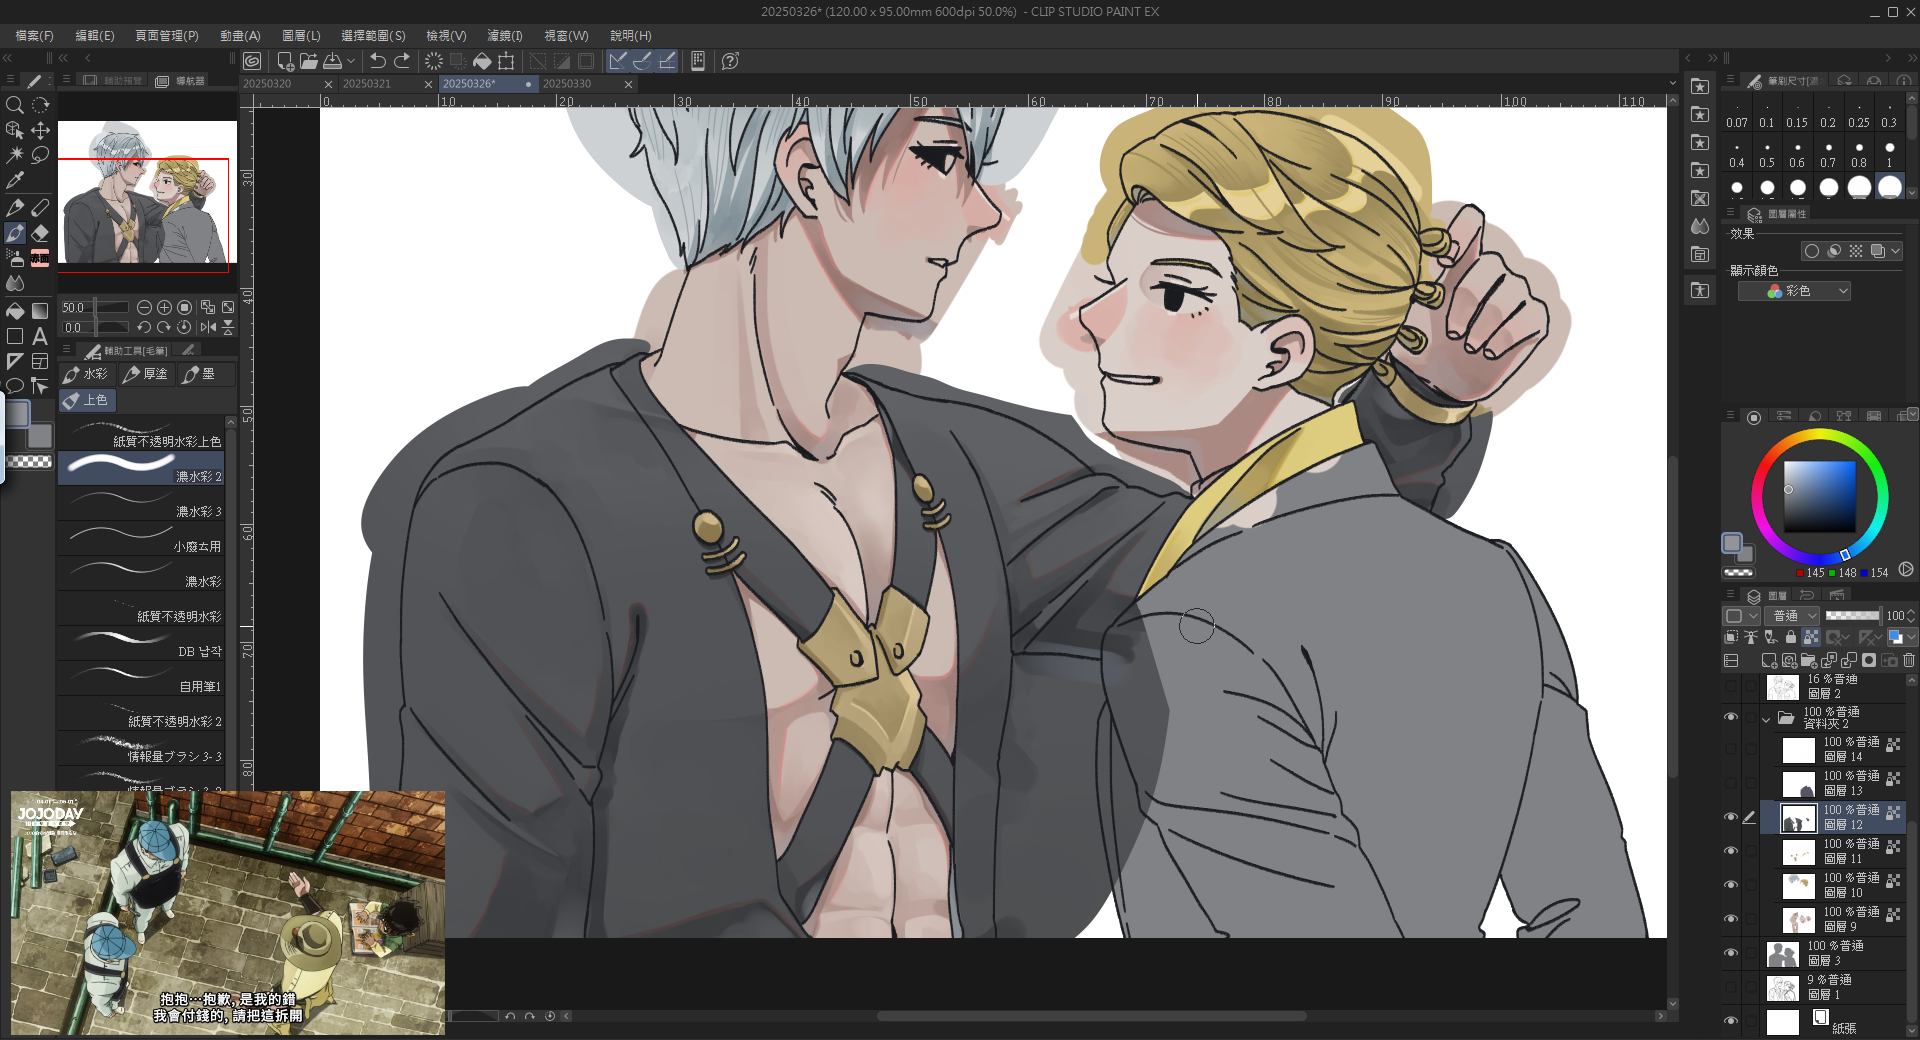Screen dimensions: 1920x1040
Task: Hide layer 圖層 12
Action: (1731, 817)
